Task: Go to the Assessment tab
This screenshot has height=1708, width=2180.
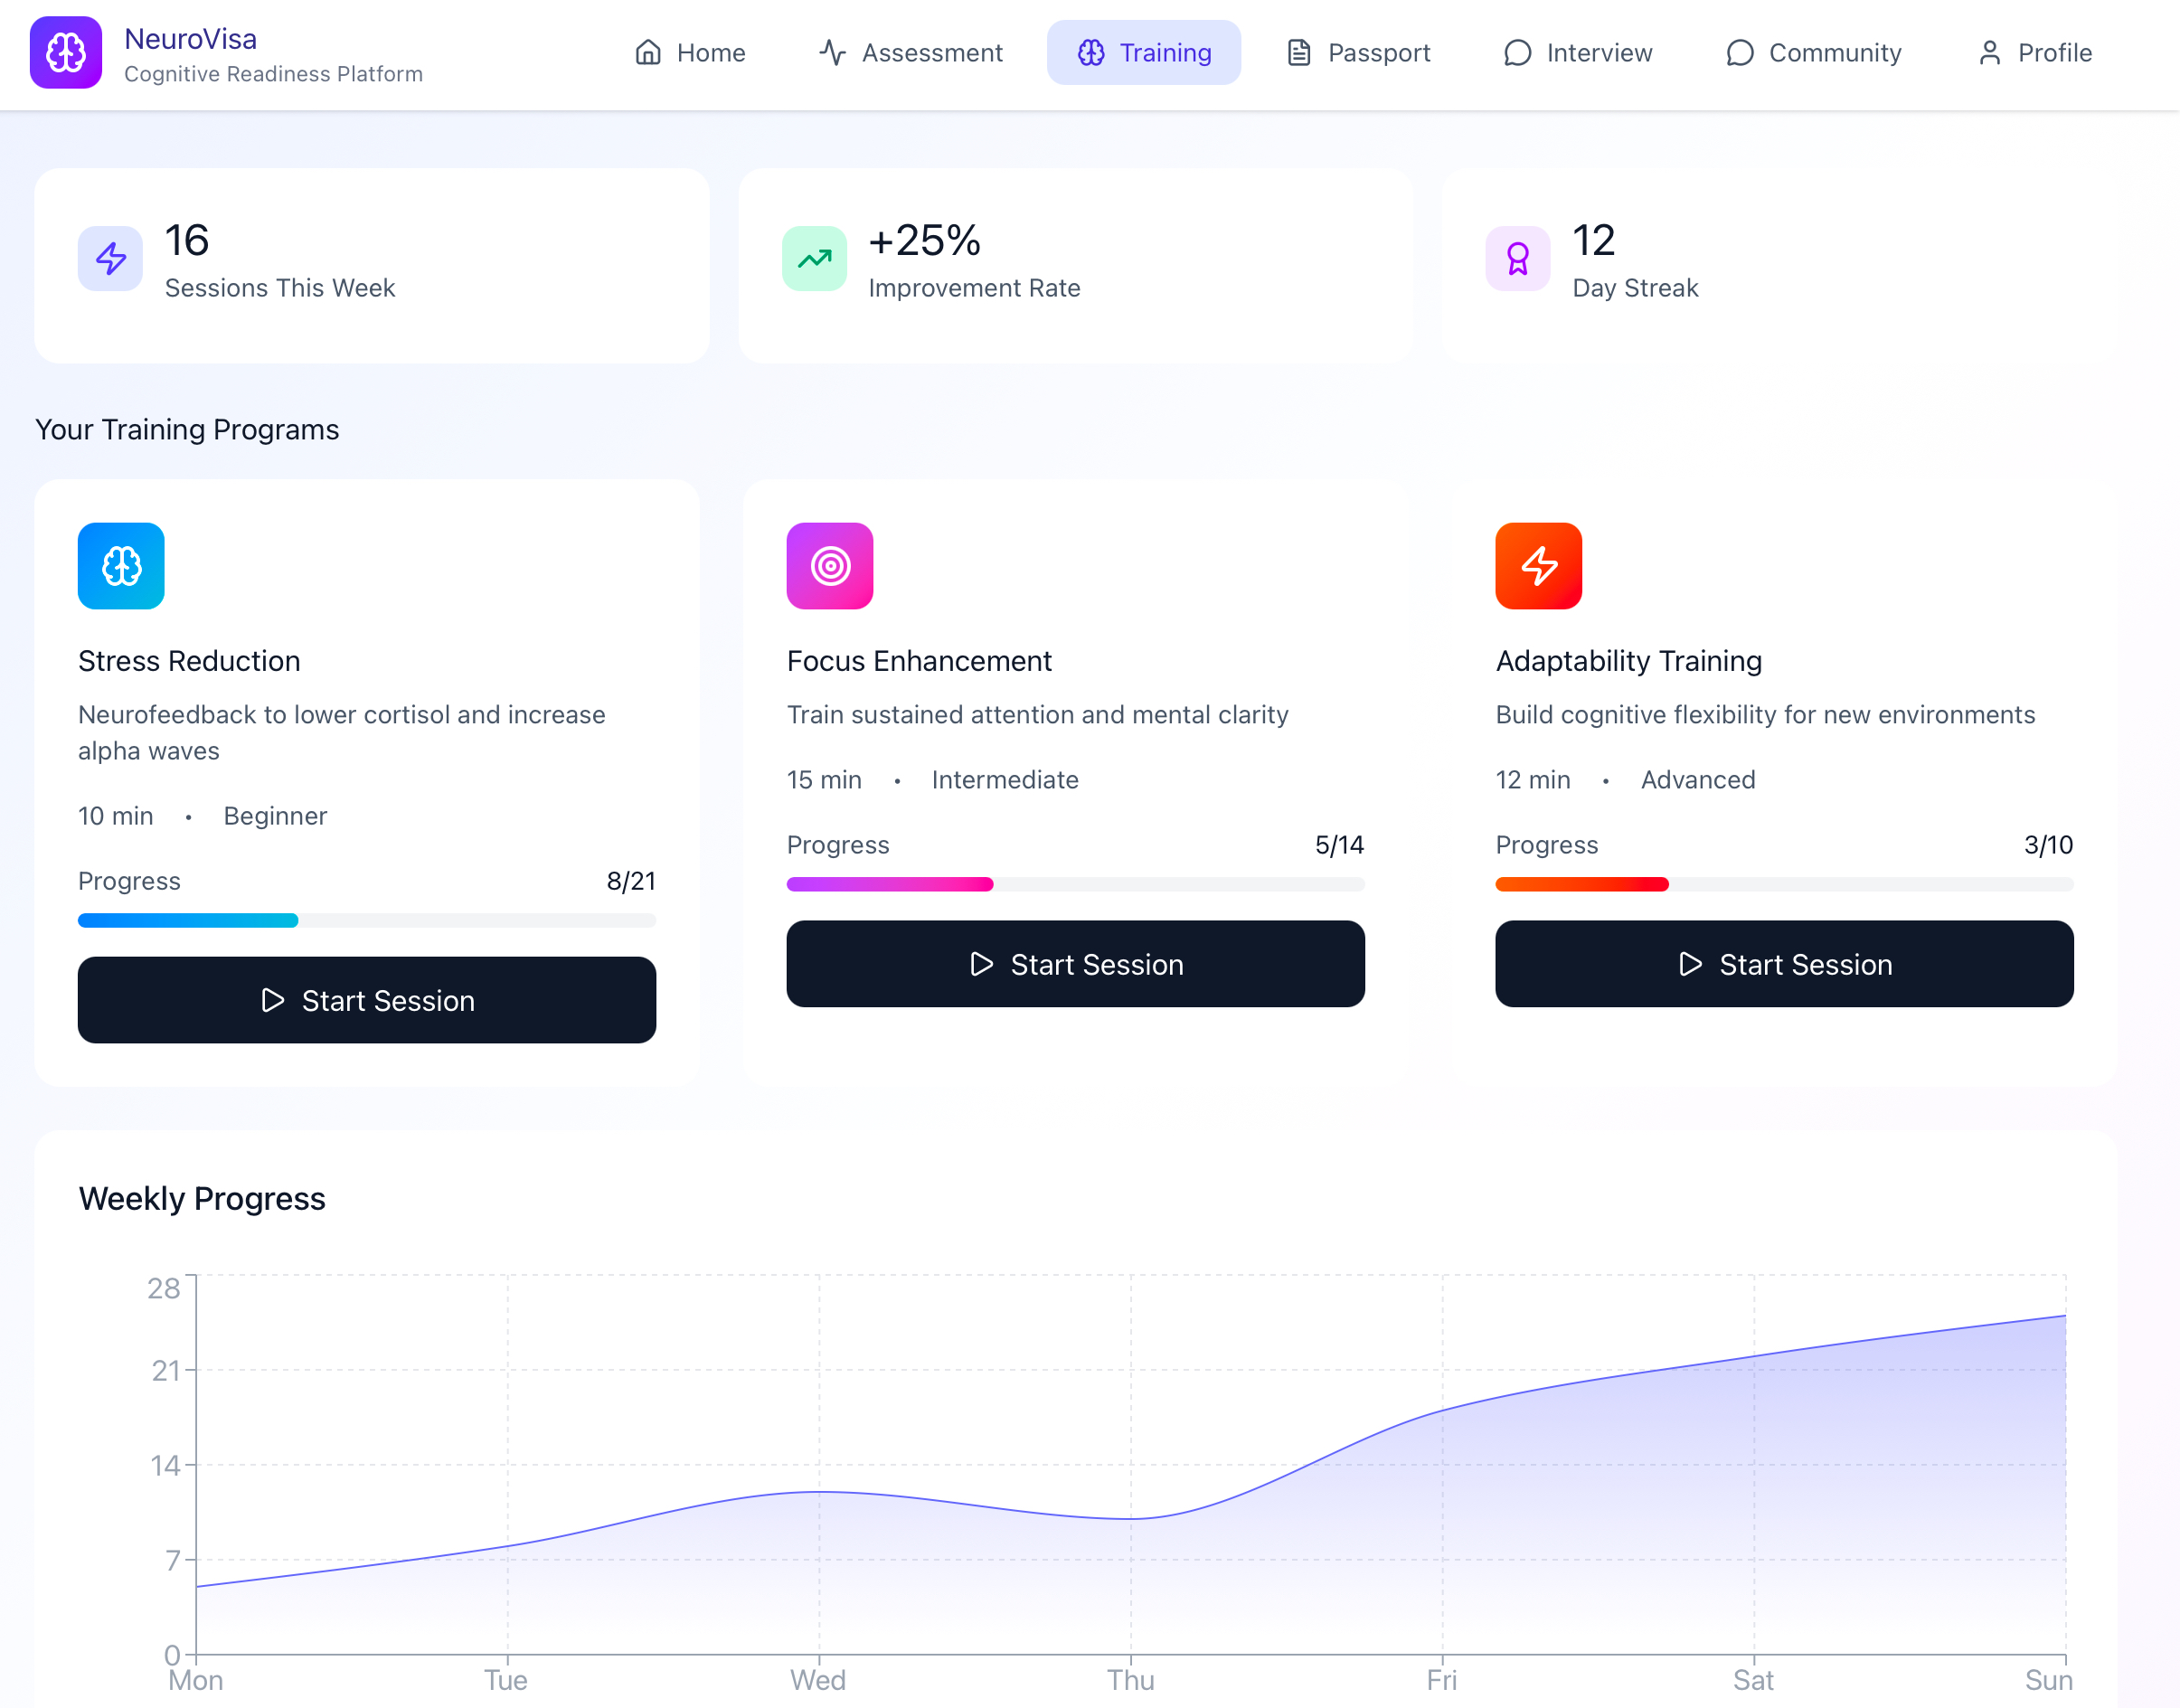Action: [910, 52]
